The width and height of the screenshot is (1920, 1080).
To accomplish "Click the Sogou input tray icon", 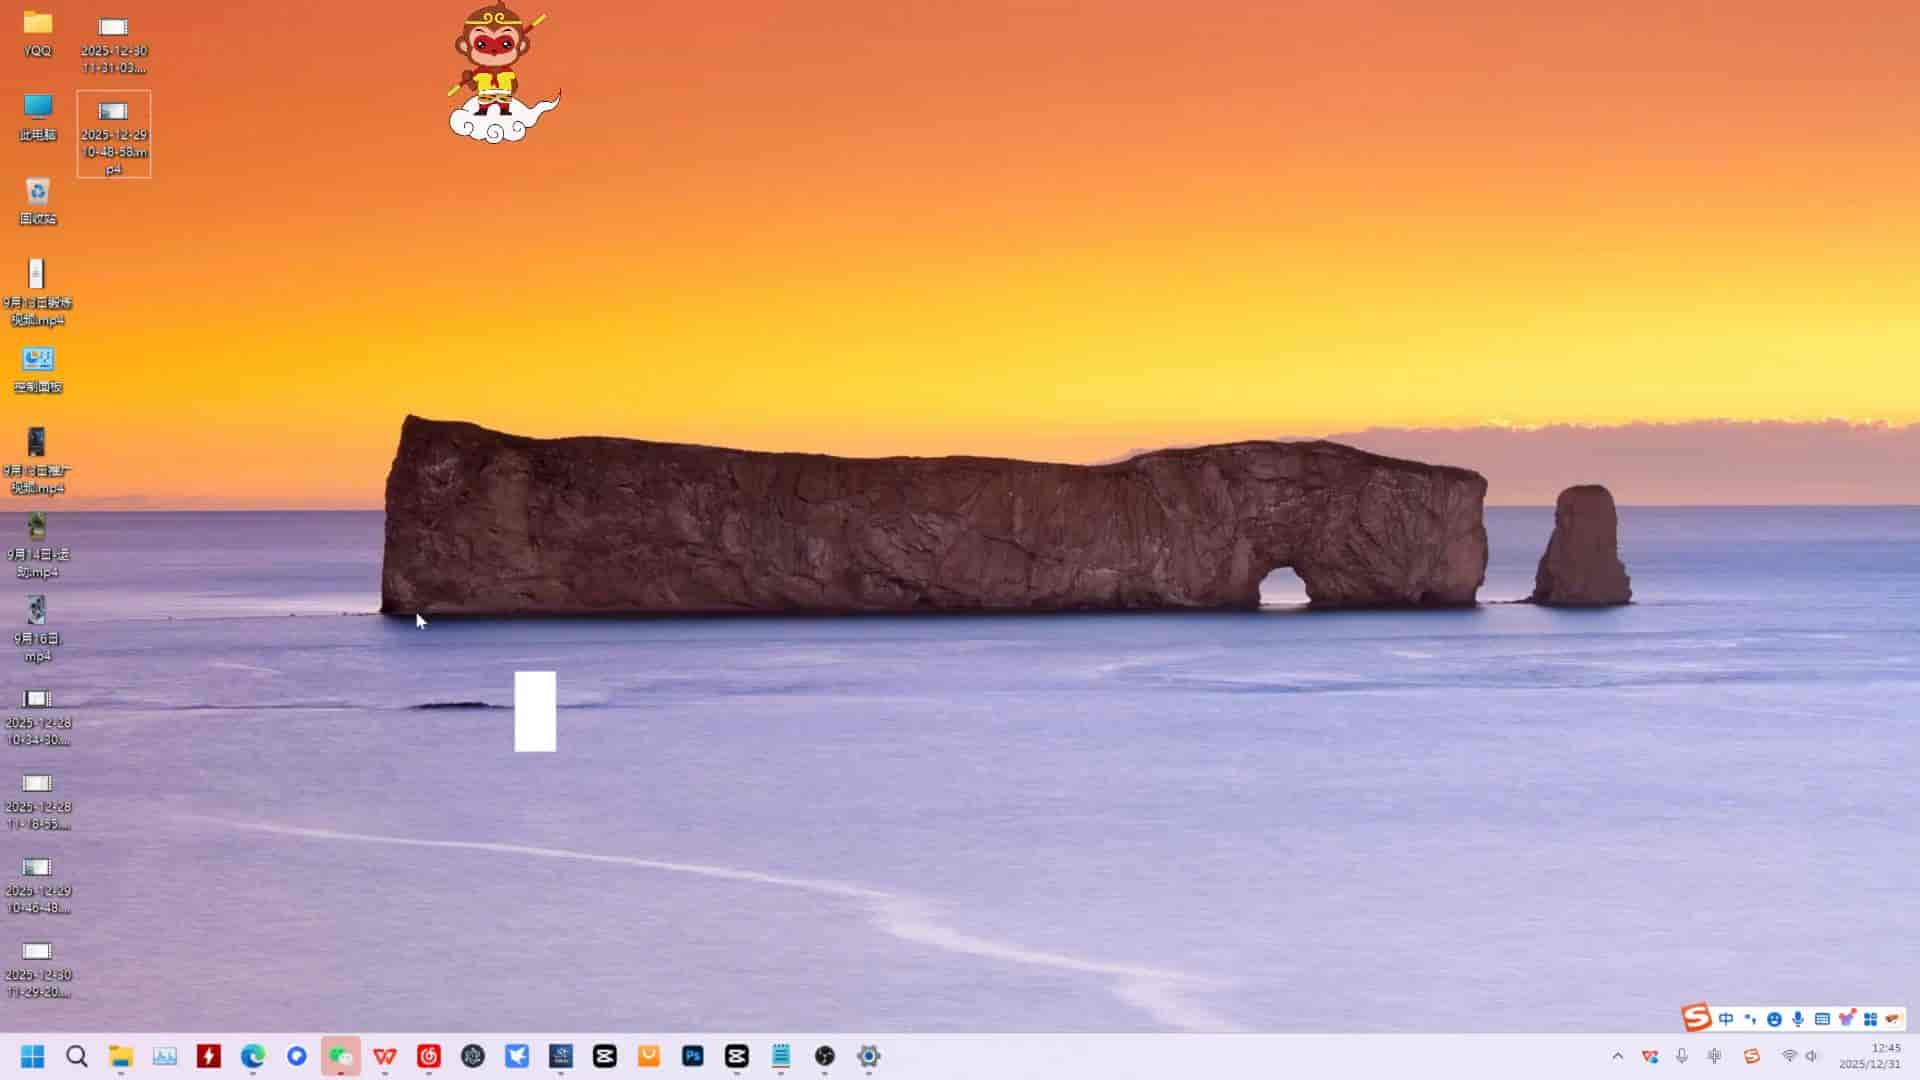I will 1752,1056.
